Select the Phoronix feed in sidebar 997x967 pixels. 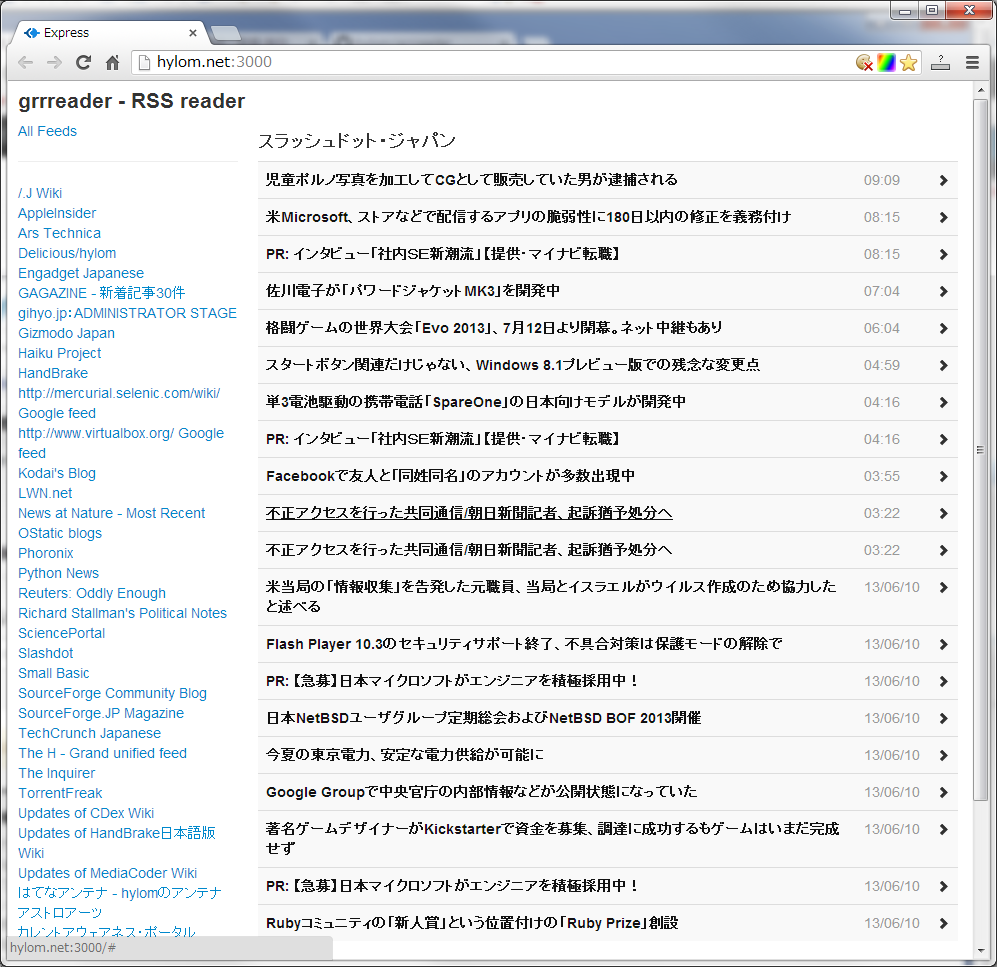pyautogui.click(x=46, y=553)
